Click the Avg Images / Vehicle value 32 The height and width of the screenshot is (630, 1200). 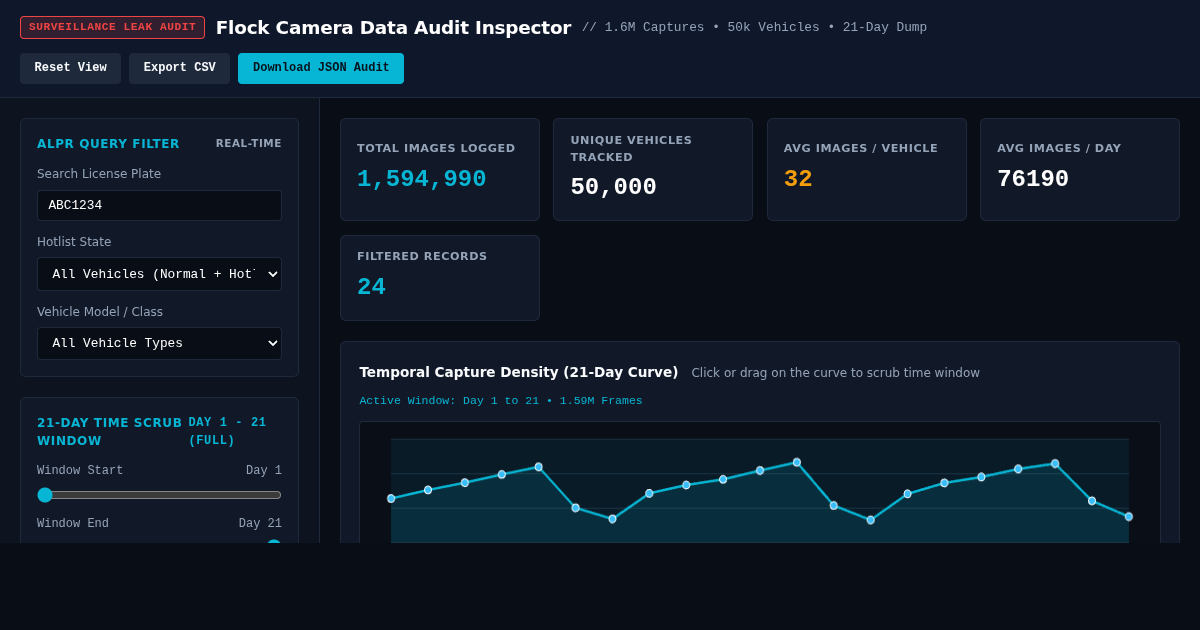click(798, 179)
